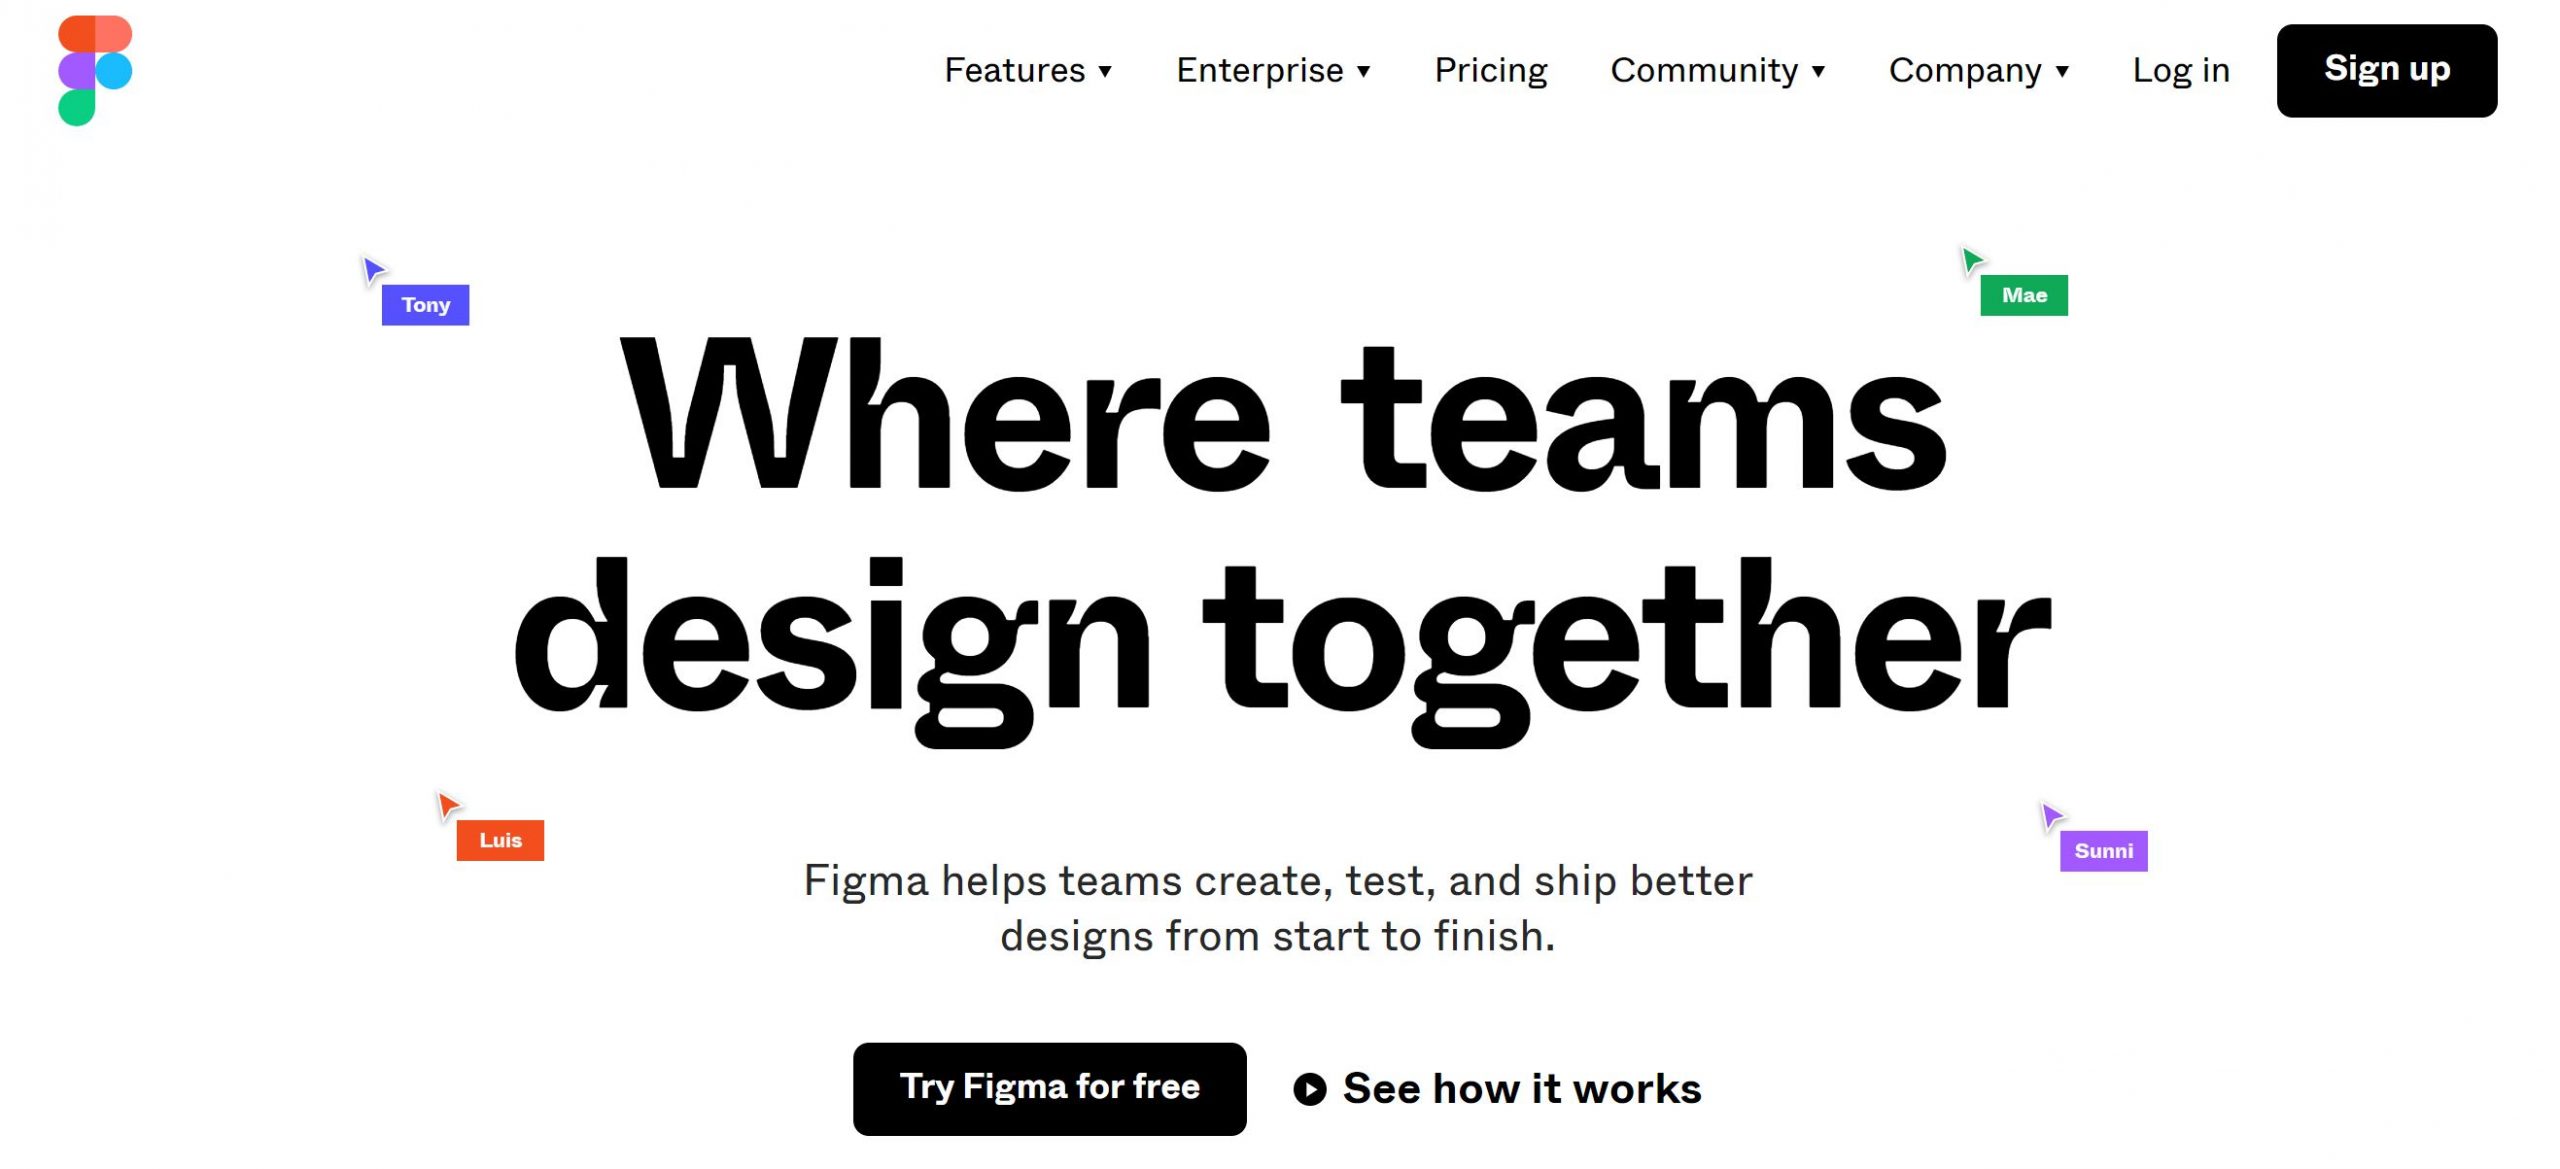
Task: Select the green Mae name tag
Action: 2024,295
